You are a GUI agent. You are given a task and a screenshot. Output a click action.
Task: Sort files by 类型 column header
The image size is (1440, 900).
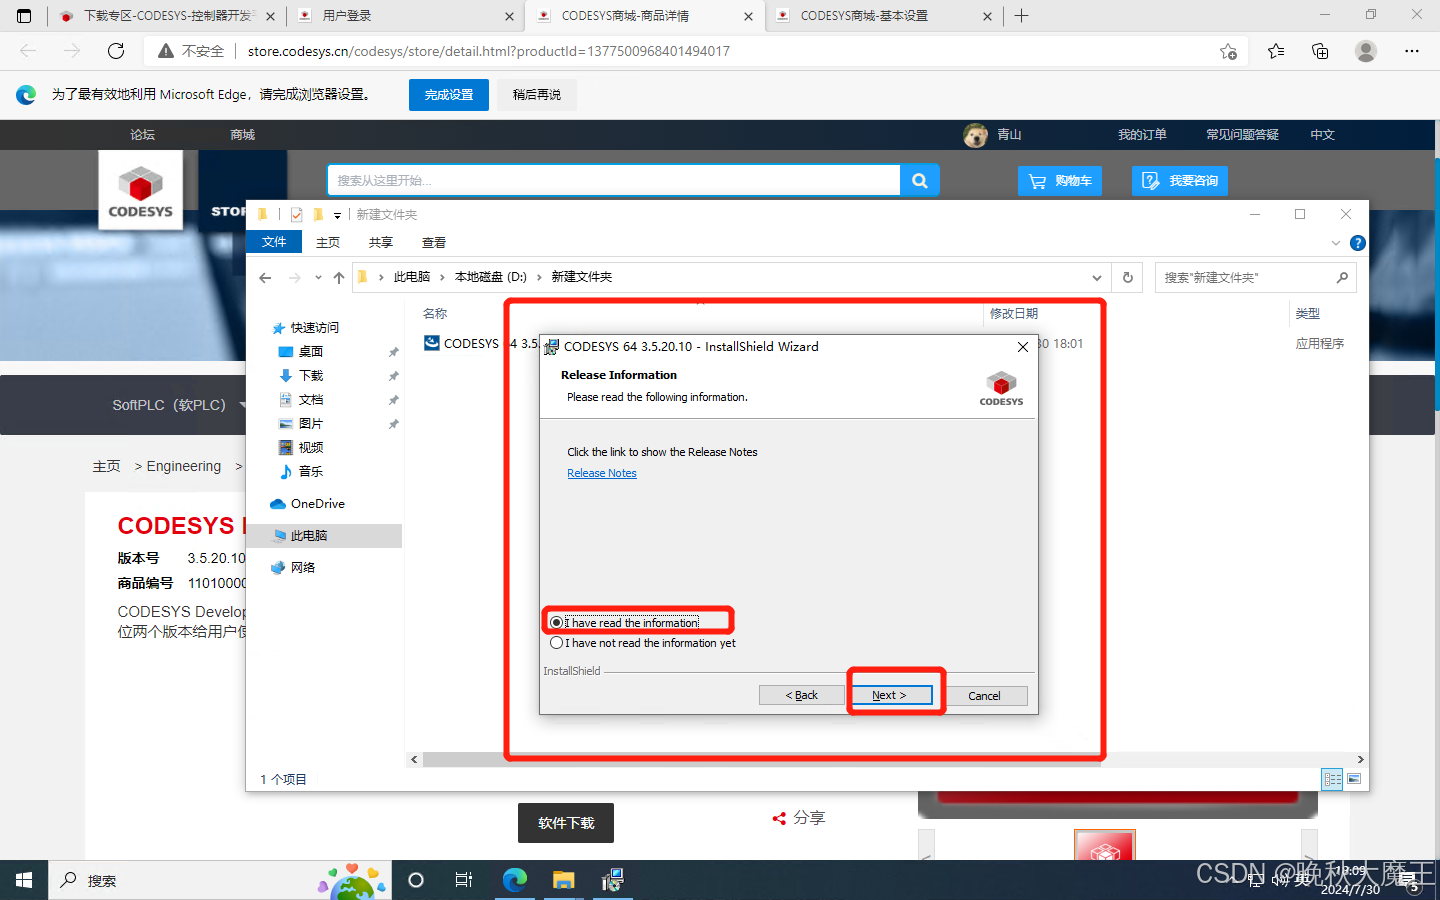pyautogui.click(x=1307, y=313)
